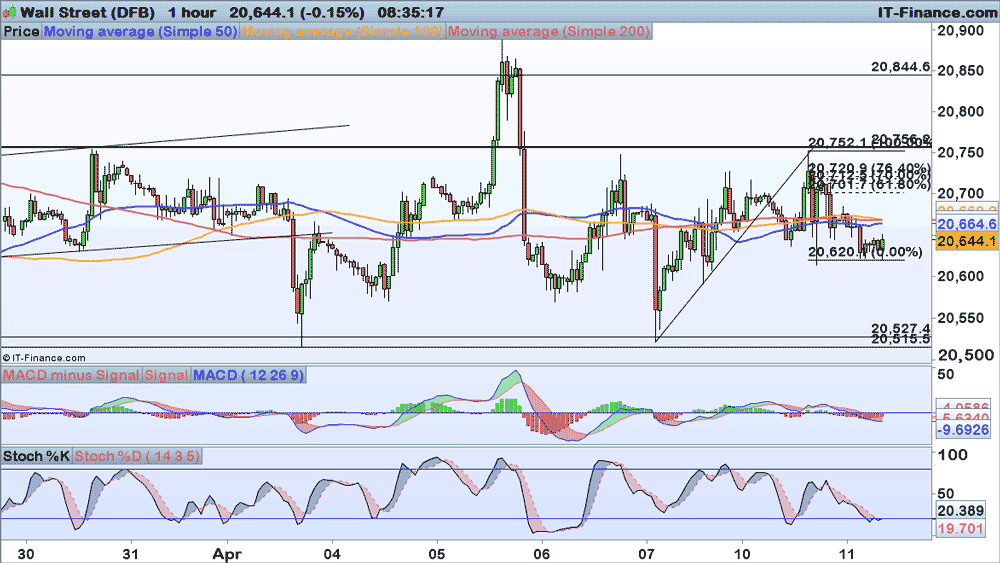Select the 20,644.1 (-0.15%) price readout in header
Screen dimensions: 1000x563
pos(297,12)
